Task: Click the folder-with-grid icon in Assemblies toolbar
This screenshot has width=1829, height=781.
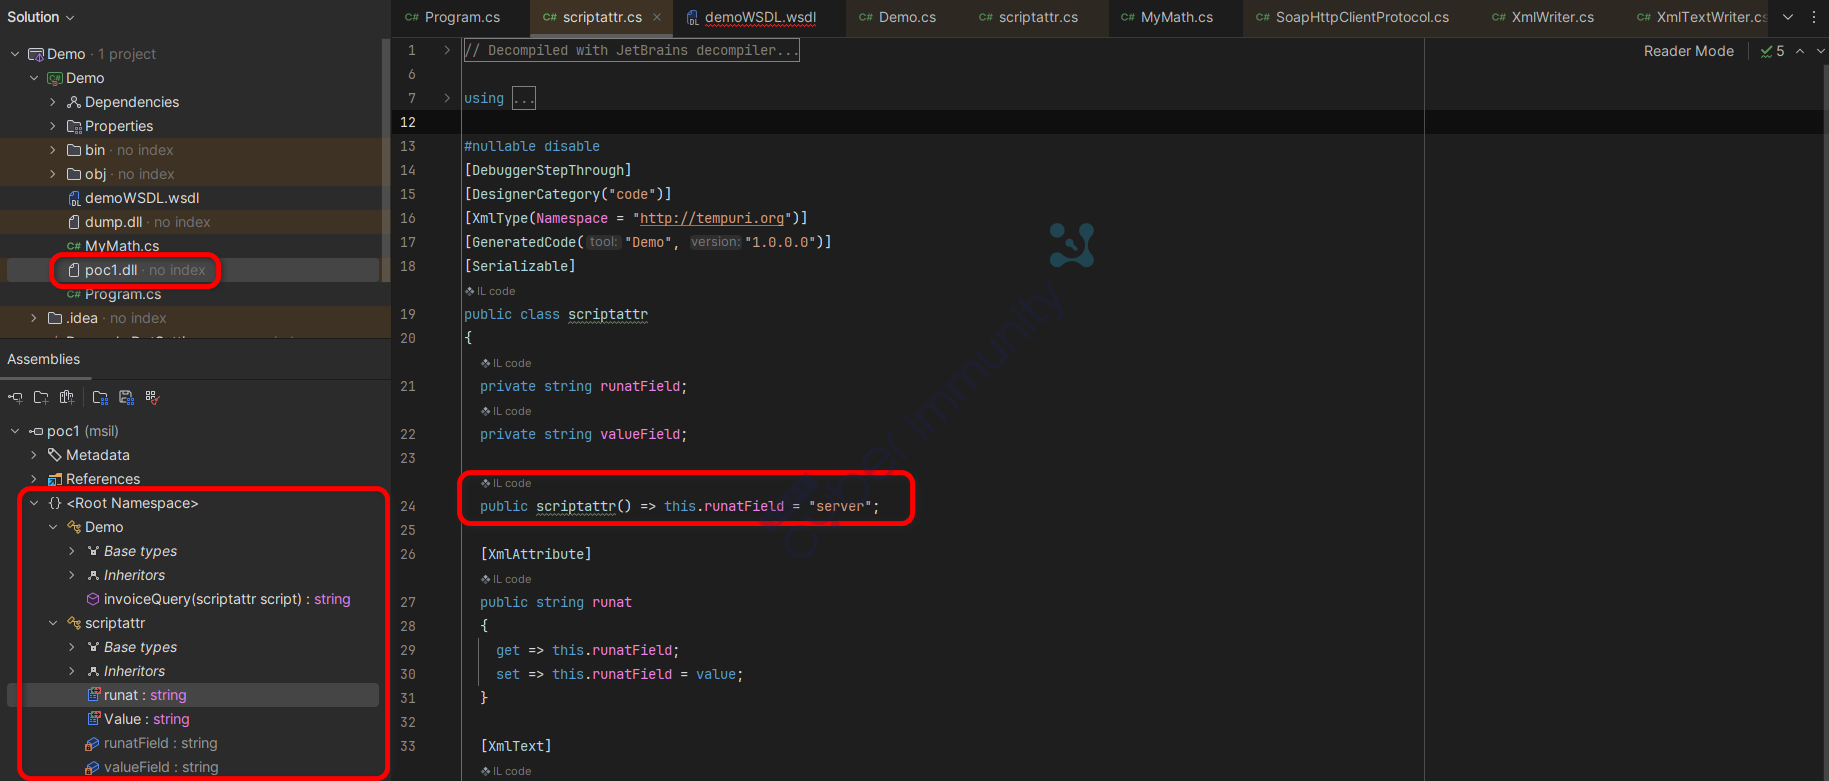Action: [100, 397]
